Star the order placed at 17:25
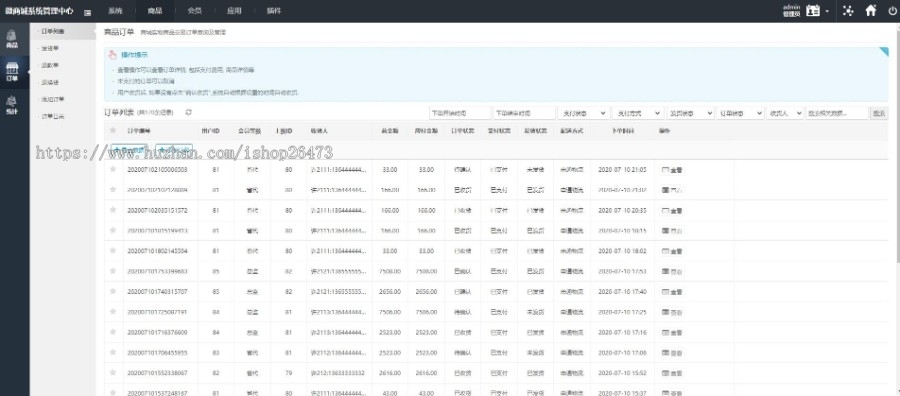Screen dimensions: 900x396 [x=113, y=312]
